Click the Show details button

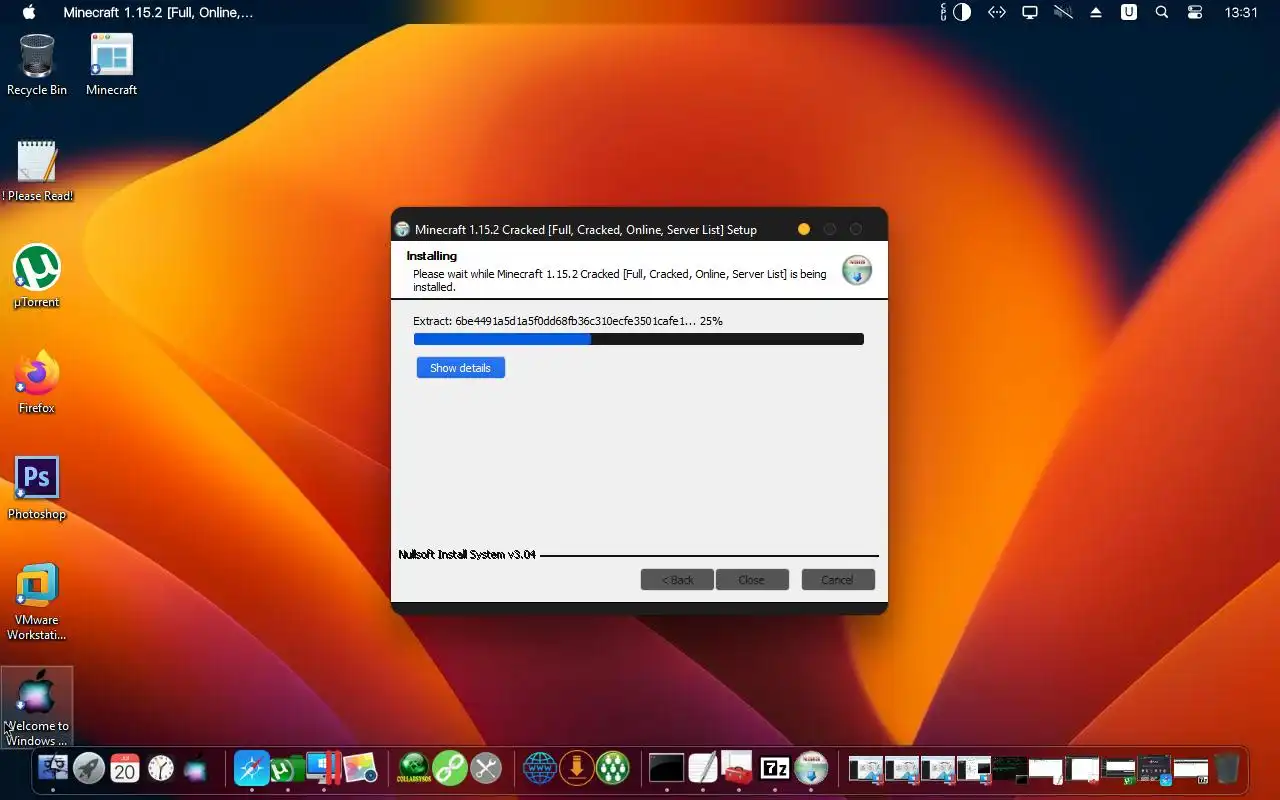click(460, 368)
